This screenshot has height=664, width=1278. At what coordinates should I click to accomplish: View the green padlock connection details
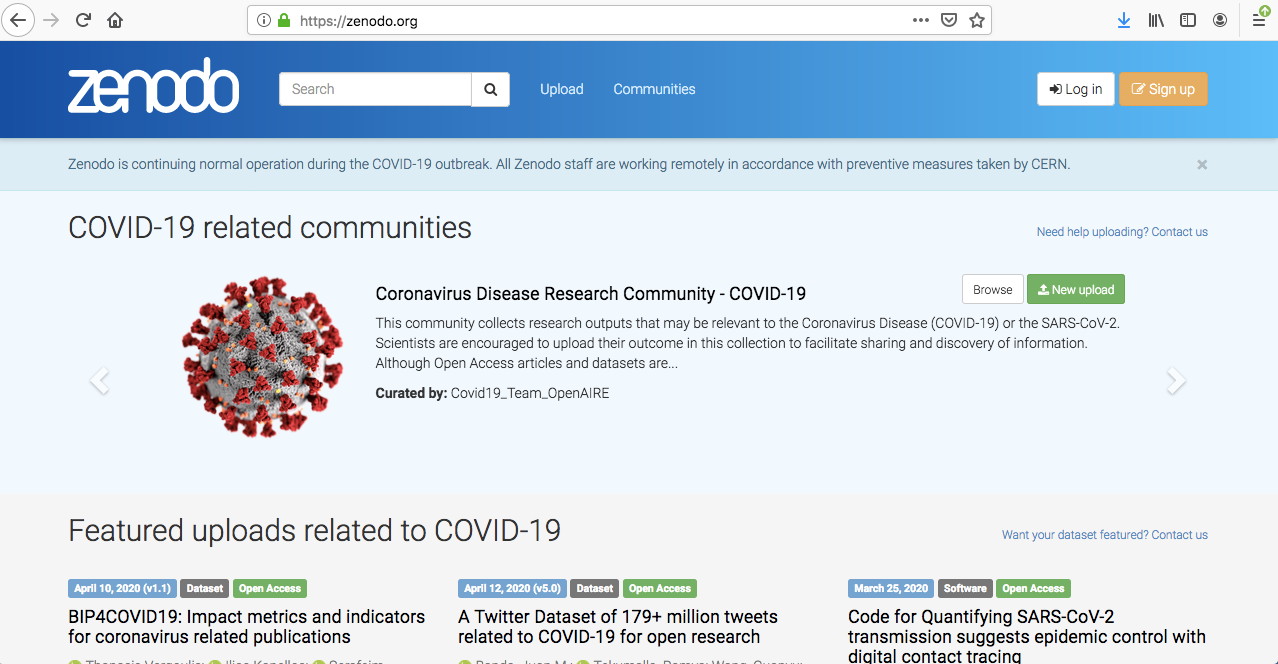[284, 20]
